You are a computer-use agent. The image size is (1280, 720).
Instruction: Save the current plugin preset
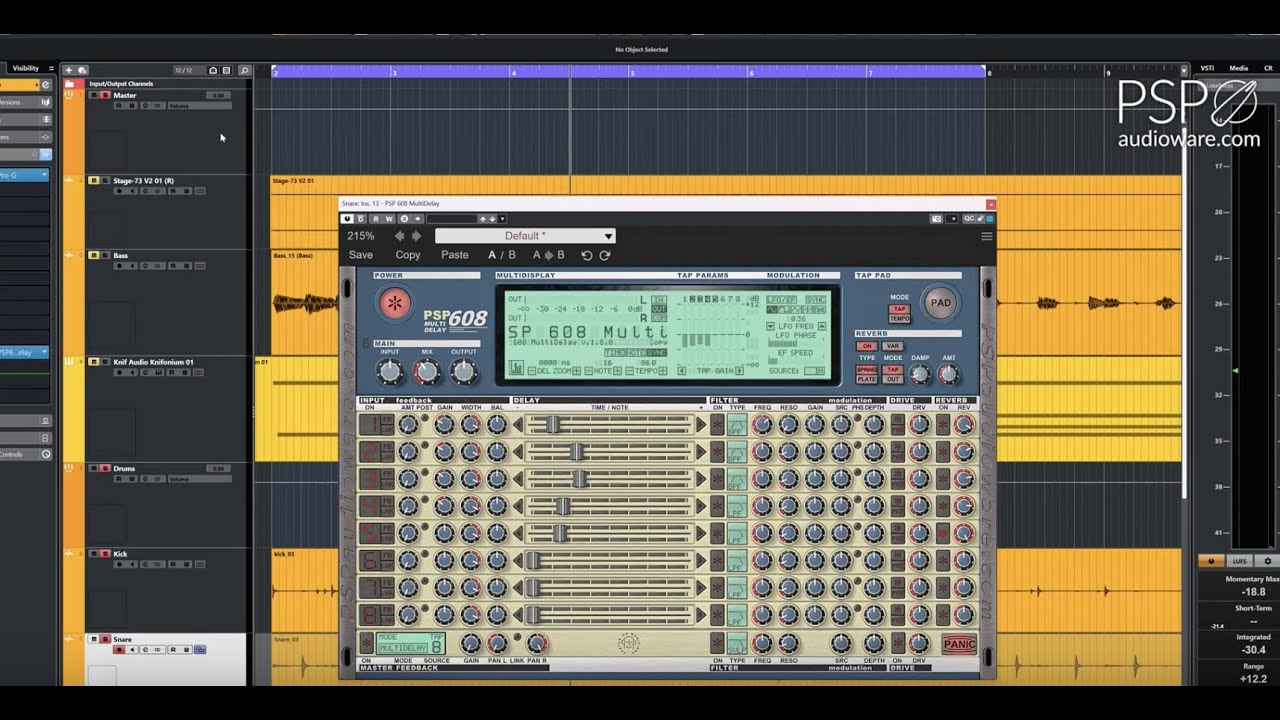pyautogui.click(x=361, y=255)
